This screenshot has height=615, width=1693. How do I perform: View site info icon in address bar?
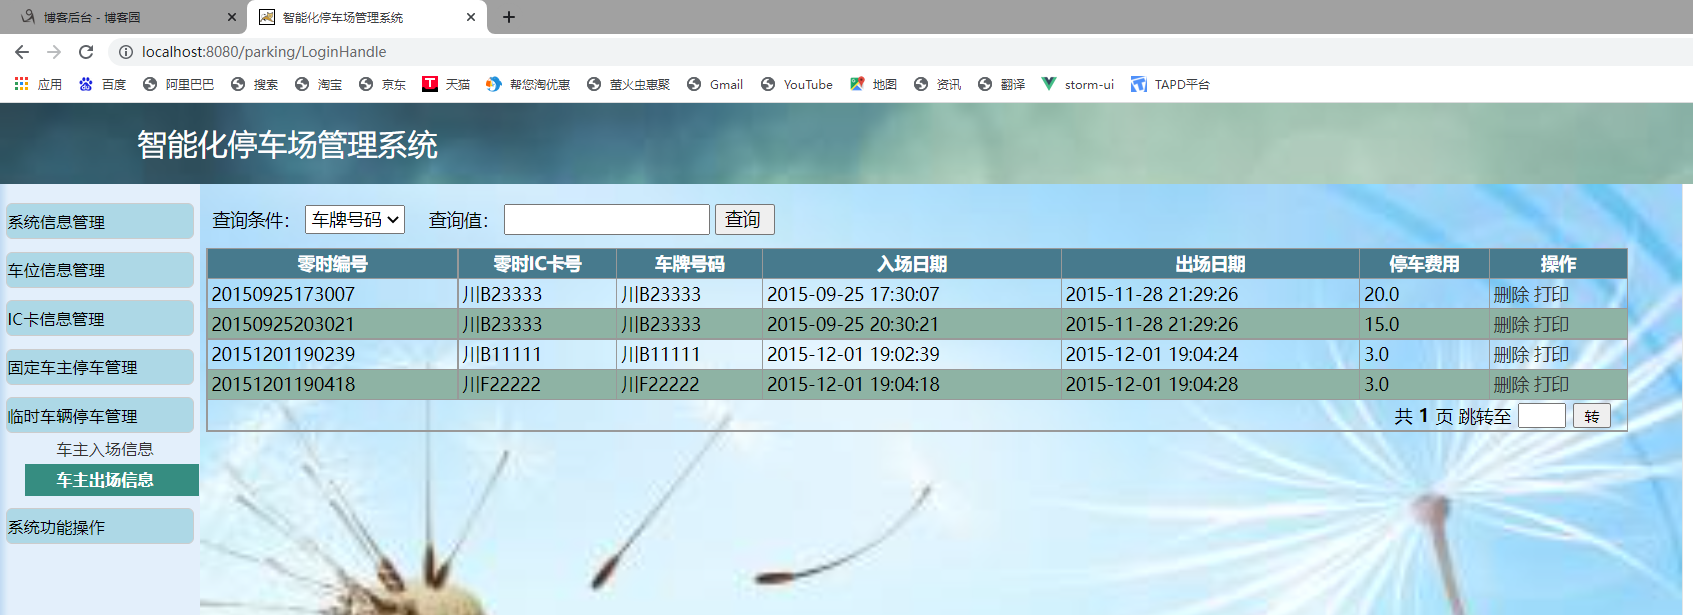click(x=126, y=52)
